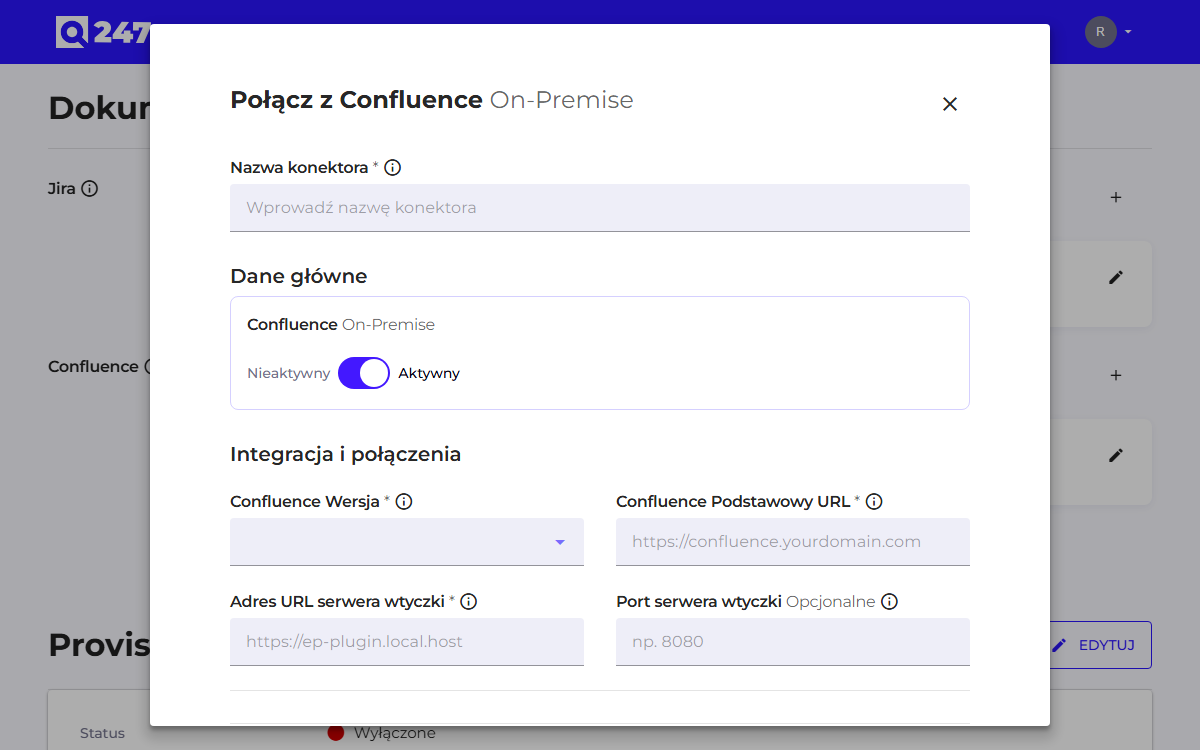Click the Aktywny label
Image resolution: width=1200 pixels, height=750 pixels.
429,374
